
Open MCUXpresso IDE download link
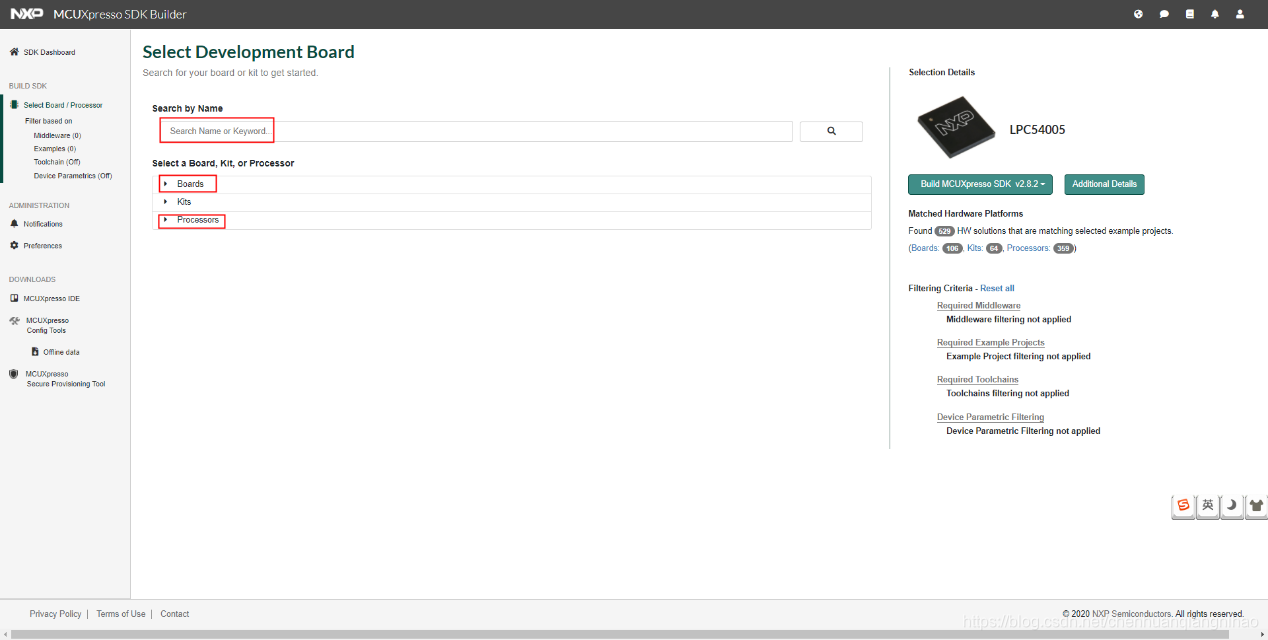[52, 299]
